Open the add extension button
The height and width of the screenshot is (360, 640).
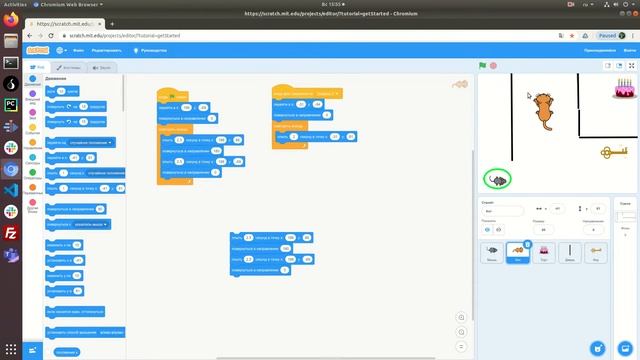33,350
